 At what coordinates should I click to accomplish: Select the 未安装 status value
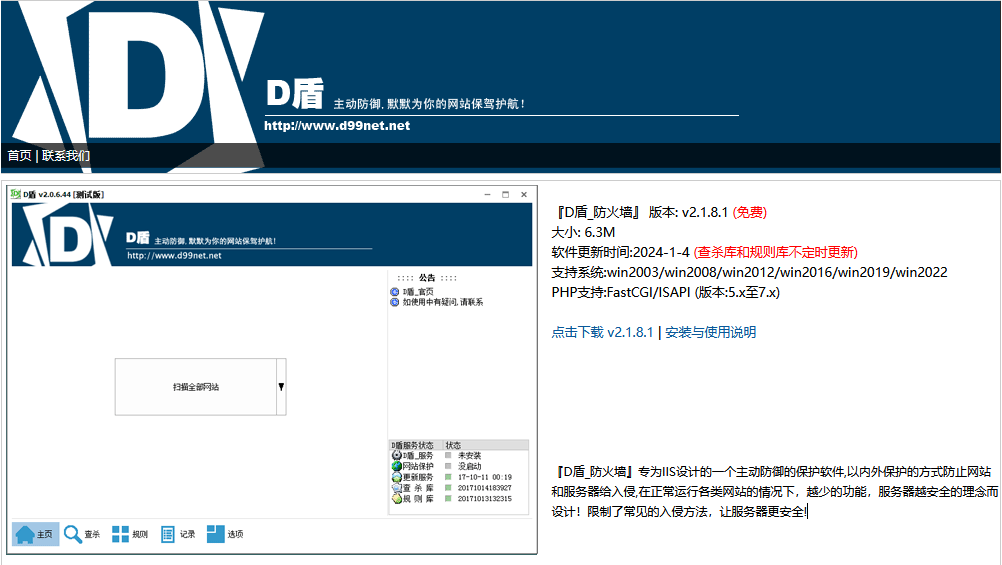469,456
